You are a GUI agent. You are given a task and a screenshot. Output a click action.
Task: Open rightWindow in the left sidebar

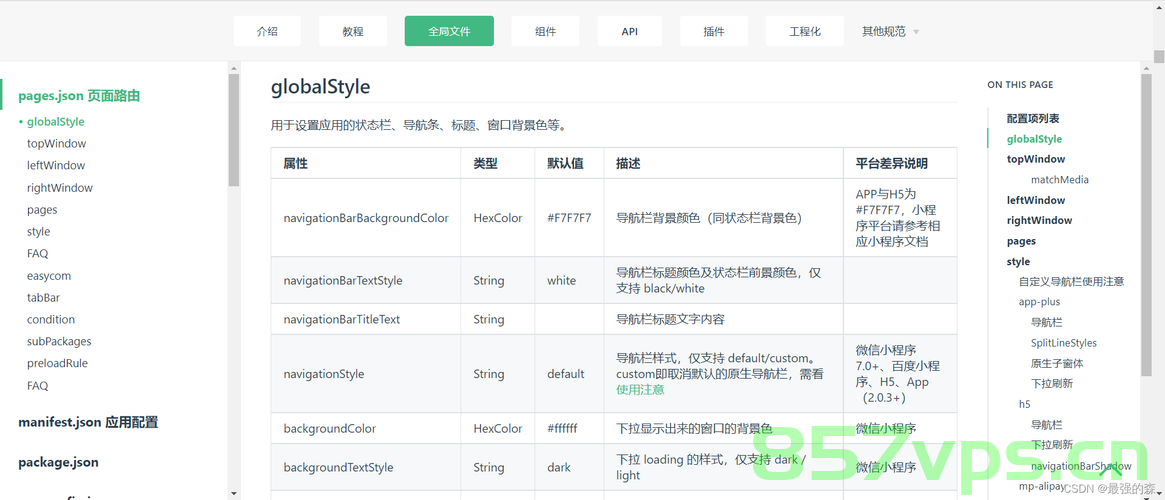[59, 188]
